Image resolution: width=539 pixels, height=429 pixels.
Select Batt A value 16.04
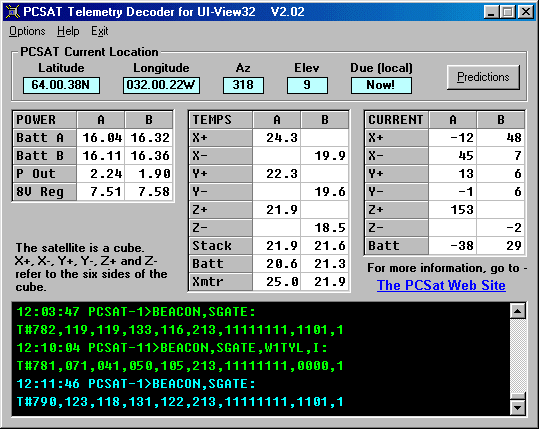coord(101,138)
